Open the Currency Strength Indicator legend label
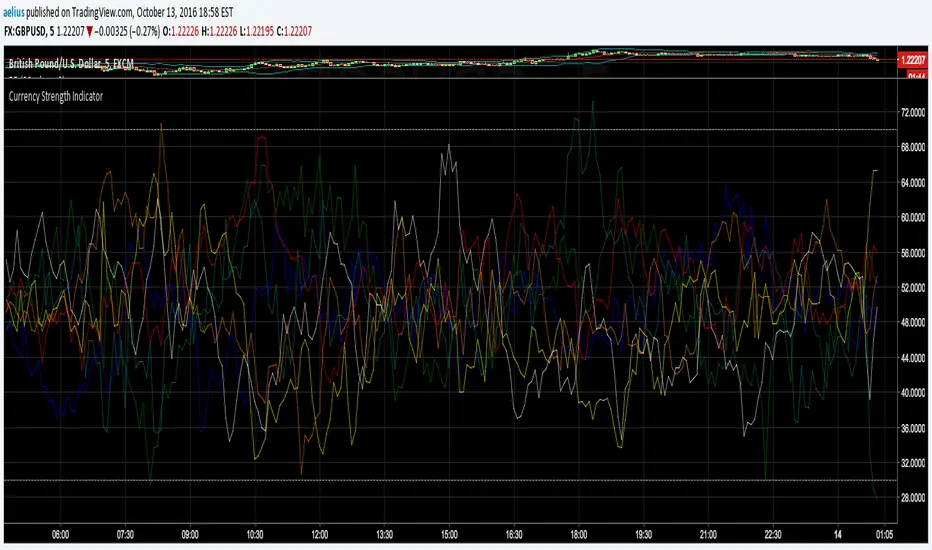The image size is (932, 550). coord(55,97)
